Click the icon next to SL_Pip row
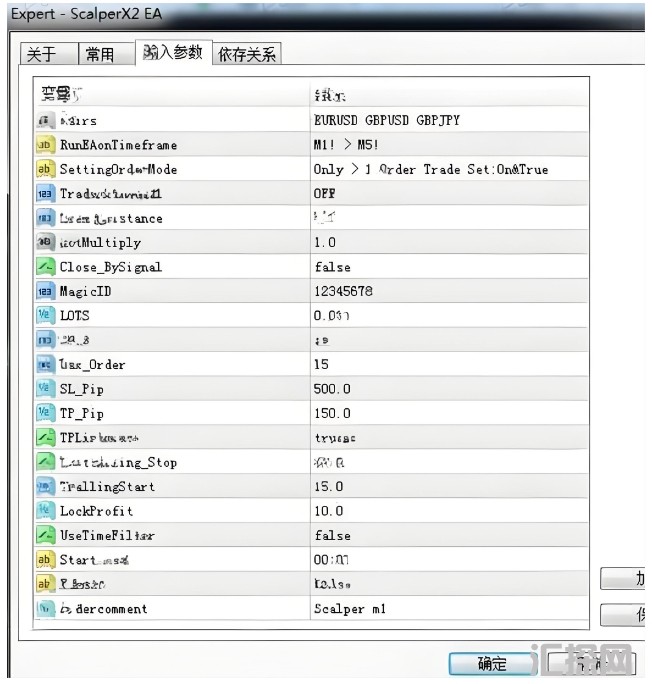 click(45, 389)
